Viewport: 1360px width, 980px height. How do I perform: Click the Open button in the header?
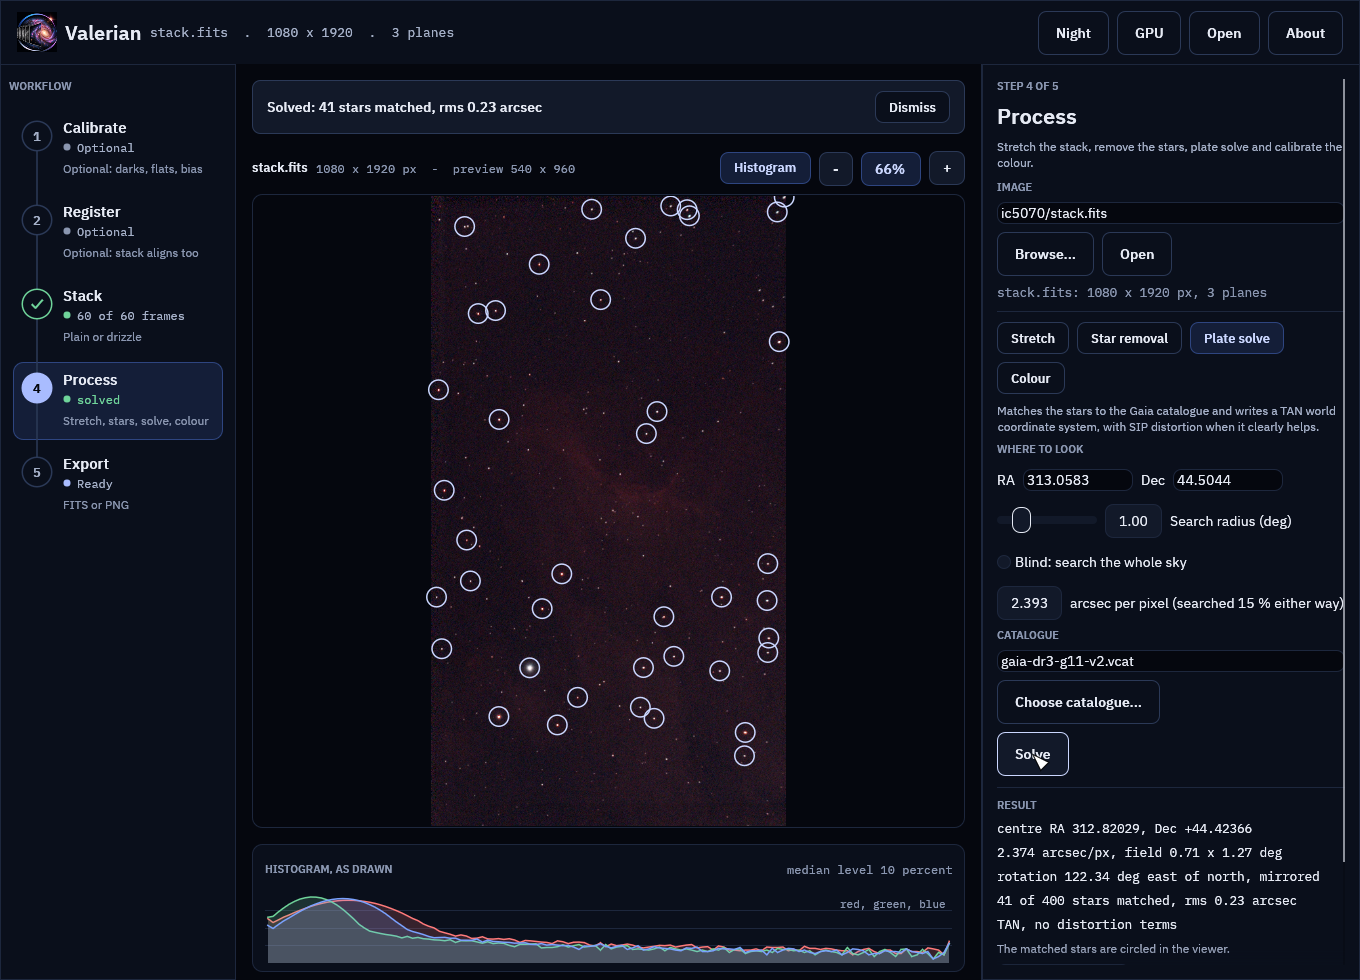(1224, 33)
